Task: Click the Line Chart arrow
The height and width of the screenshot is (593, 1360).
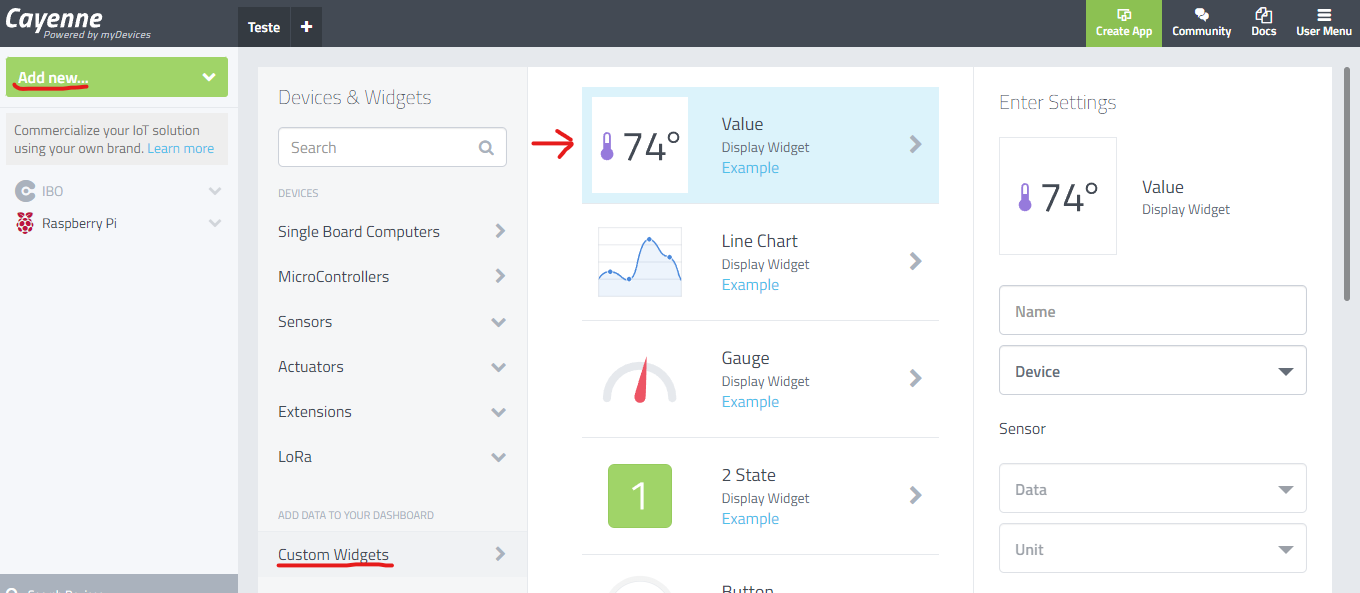Action: click(x=915, y=262)
